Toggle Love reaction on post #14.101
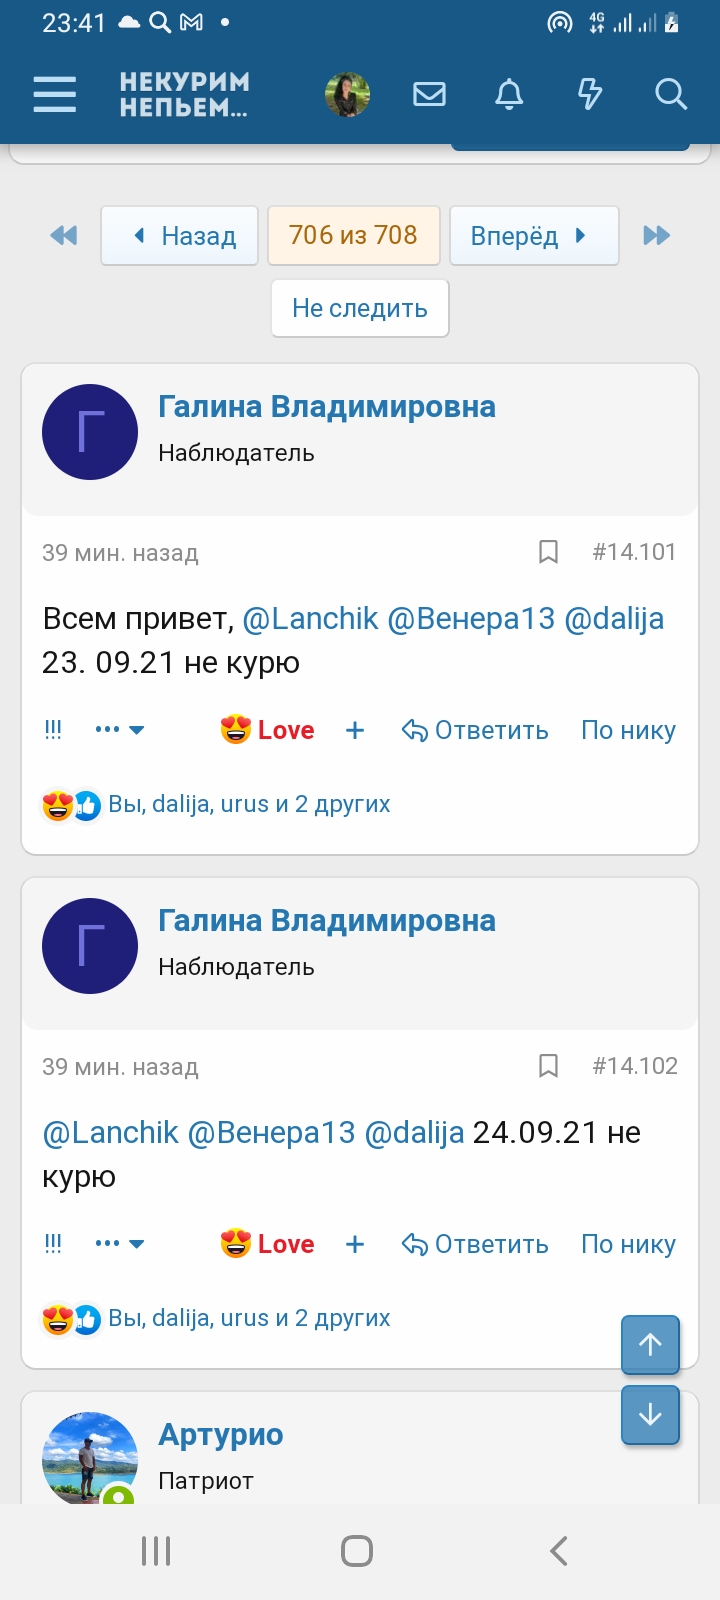 (x=267, y=730)
